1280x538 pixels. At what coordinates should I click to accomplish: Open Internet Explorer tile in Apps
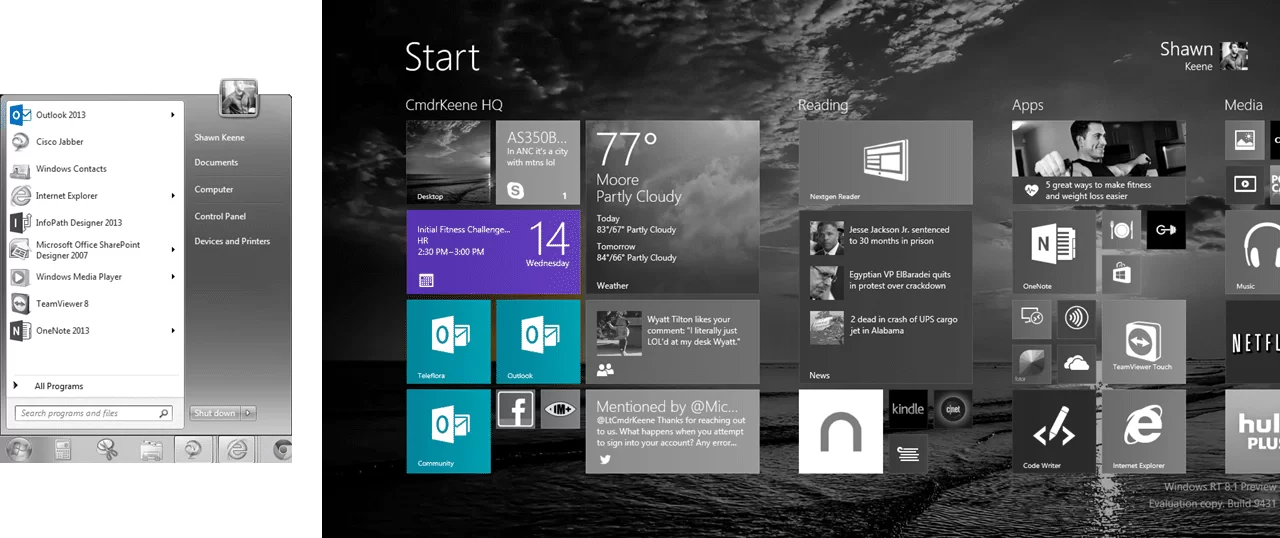click(x=1144, y=431)
